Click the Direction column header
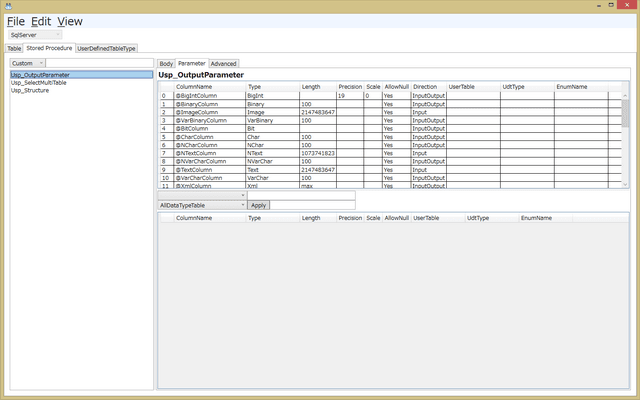Image resolution: width=640 pixels, height=400 pixels. point(429,87)
